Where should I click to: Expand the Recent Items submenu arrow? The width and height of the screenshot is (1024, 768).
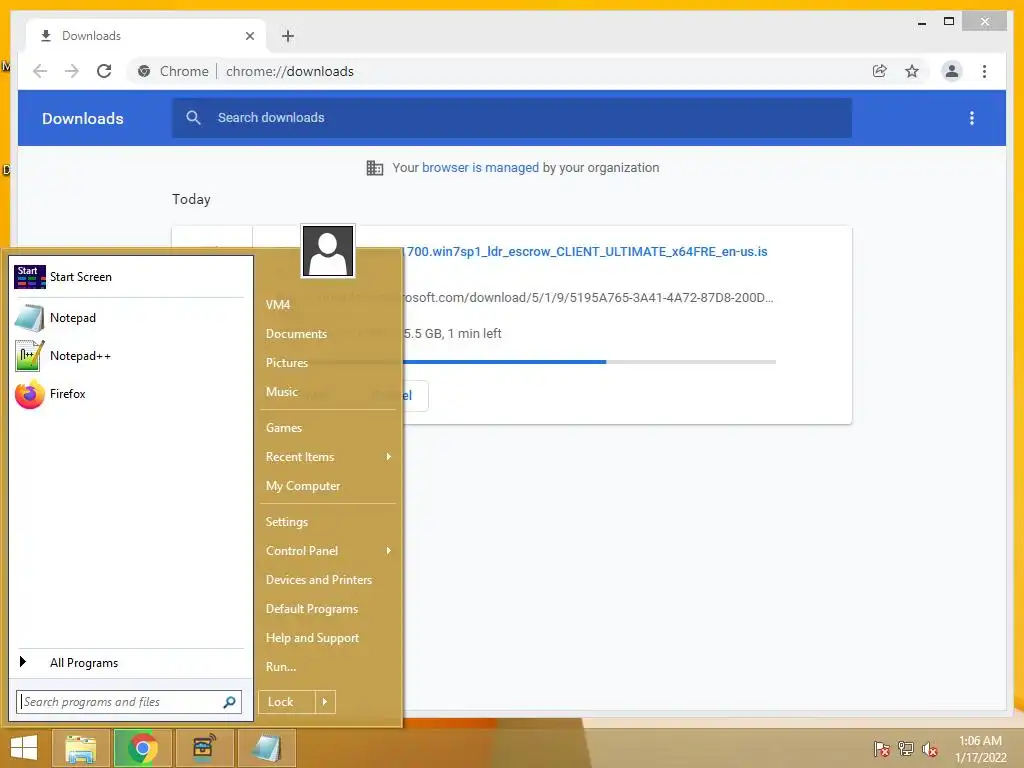pos(389,456)
